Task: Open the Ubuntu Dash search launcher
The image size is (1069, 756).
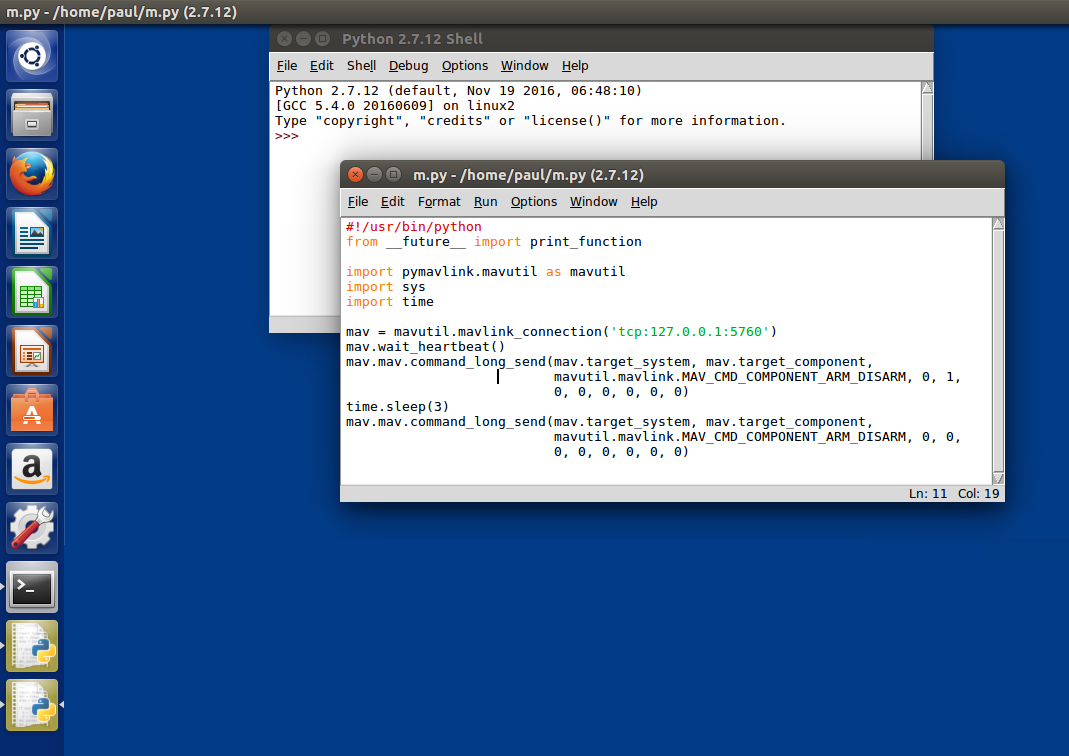Action: coord(32,55)
